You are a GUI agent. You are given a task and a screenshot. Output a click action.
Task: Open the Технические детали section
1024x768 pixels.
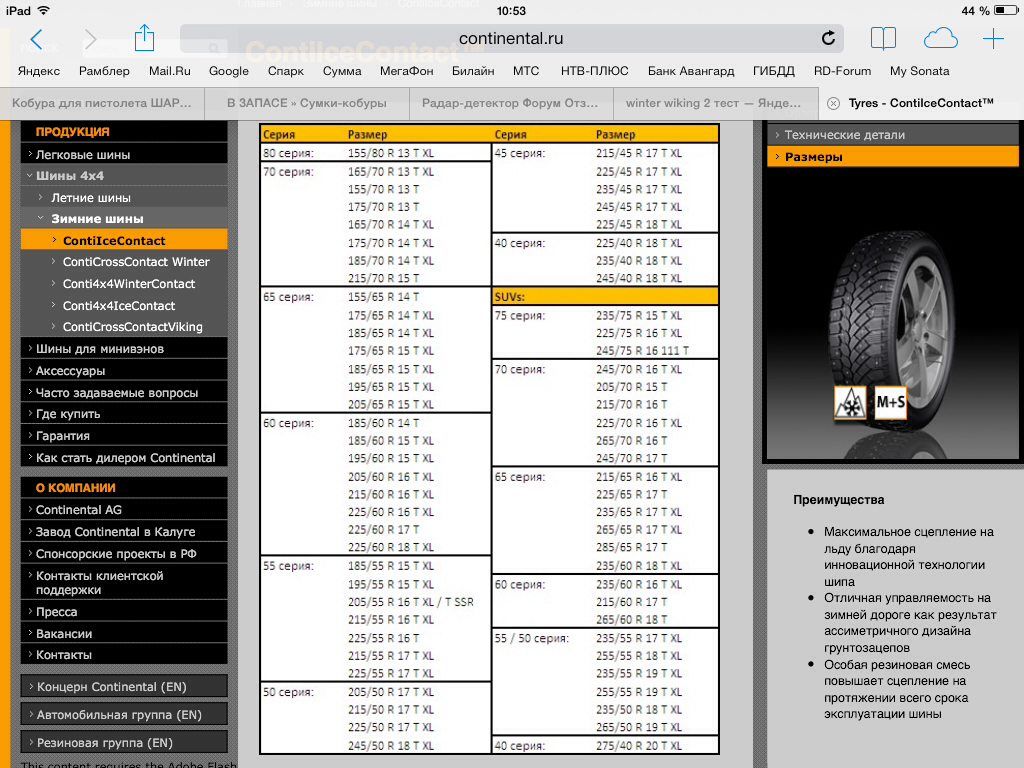click(844, 135)
